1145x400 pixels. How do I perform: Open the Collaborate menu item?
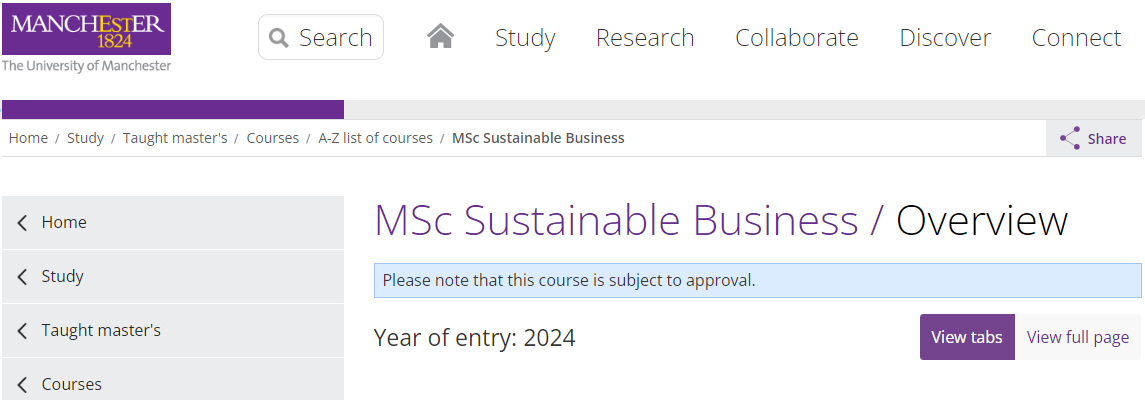coord(797,37)
